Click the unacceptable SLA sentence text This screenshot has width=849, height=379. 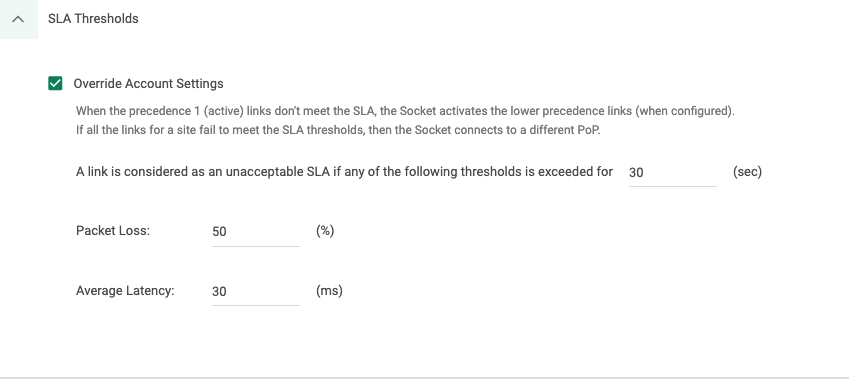pos(344,172)
